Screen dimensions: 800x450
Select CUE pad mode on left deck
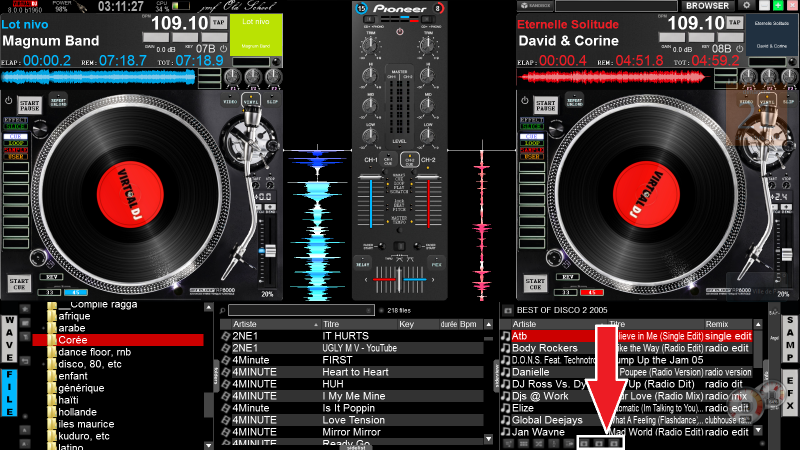(x=16, y=137)
